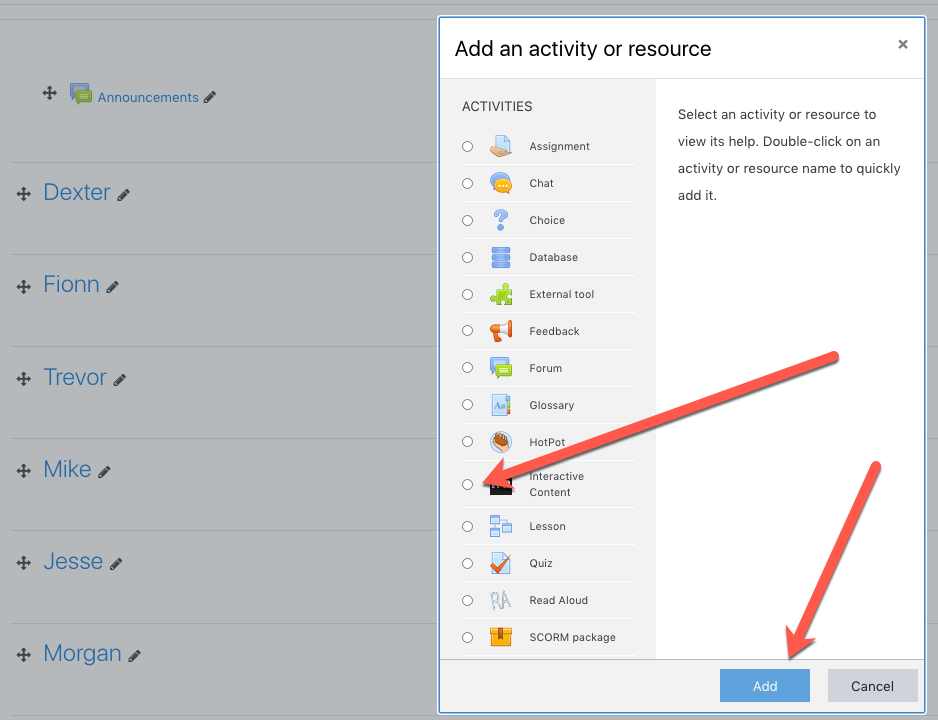Pick the HotPot activity label
This screenshot has width=938, height=720.
pos(547,442)
